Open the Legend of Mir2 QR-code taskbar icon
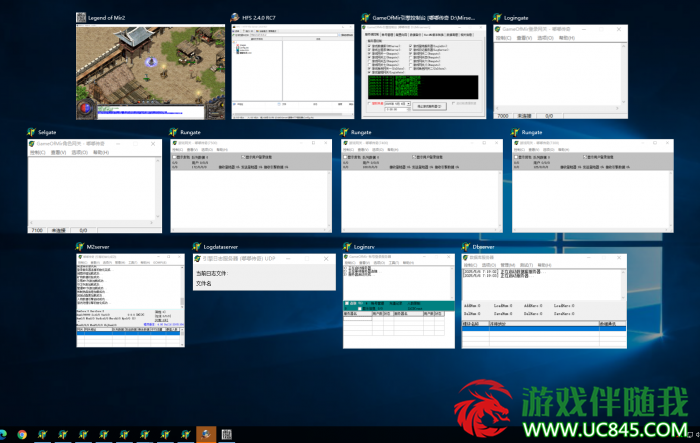 226,434
